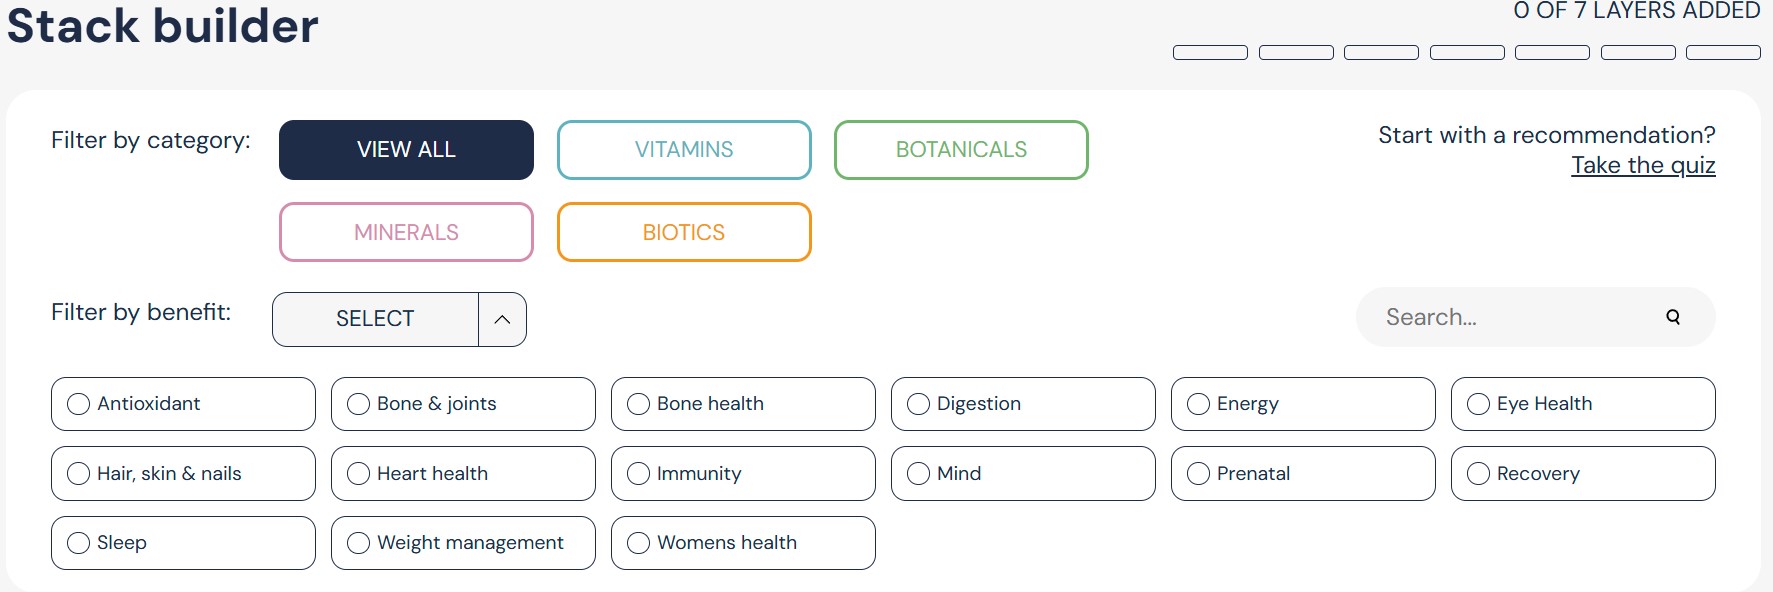1773x592 pixels.
Task: Pick the Sleep benefit radio
Action: click(x=183, y=543)
